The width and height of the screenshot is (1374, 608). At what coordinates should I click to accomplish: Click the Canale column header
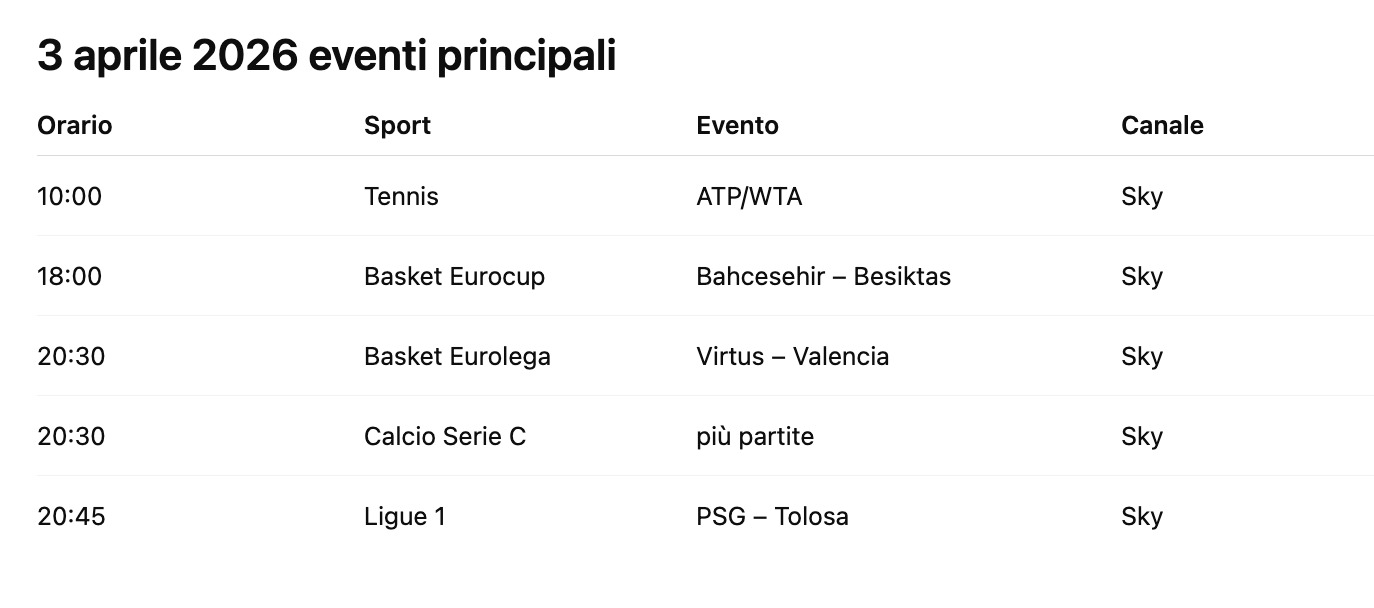(1162, 126)
